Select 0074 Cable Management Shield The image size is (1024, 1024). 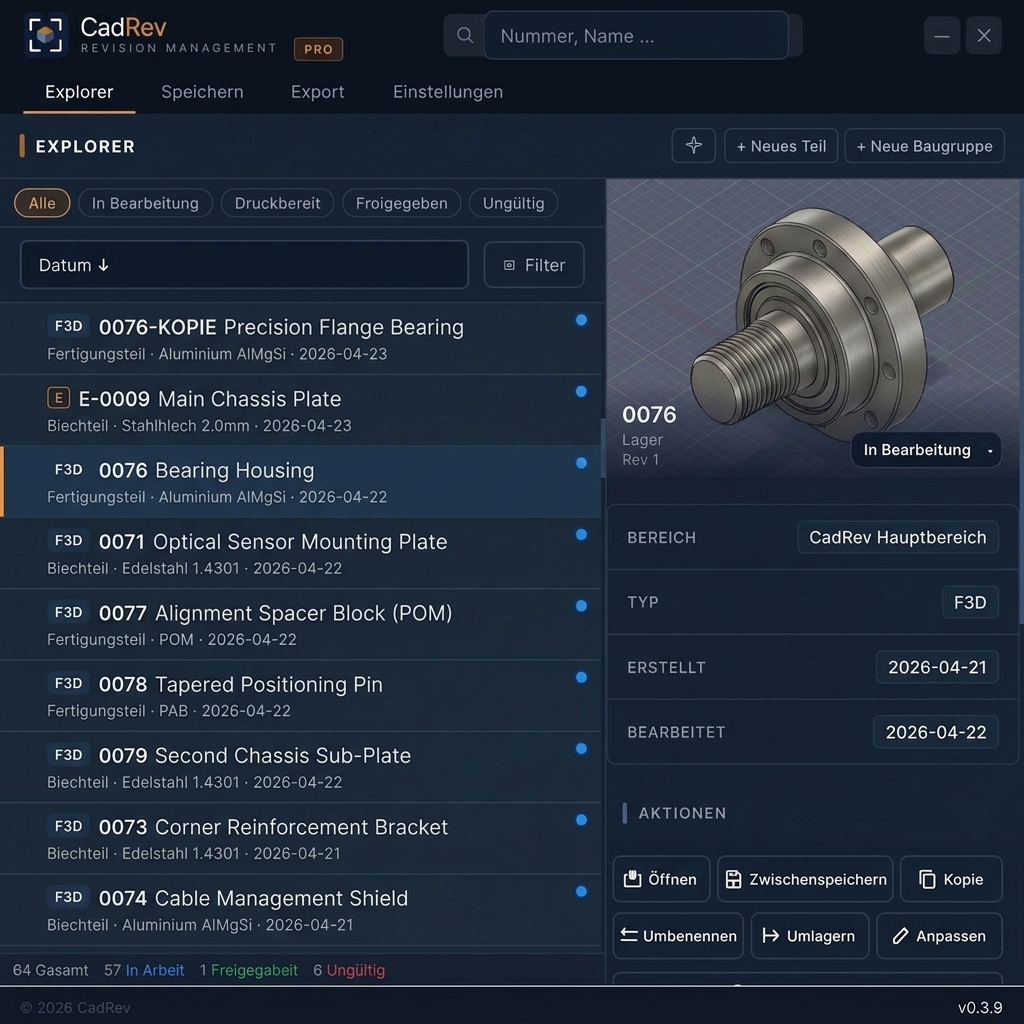300,910
